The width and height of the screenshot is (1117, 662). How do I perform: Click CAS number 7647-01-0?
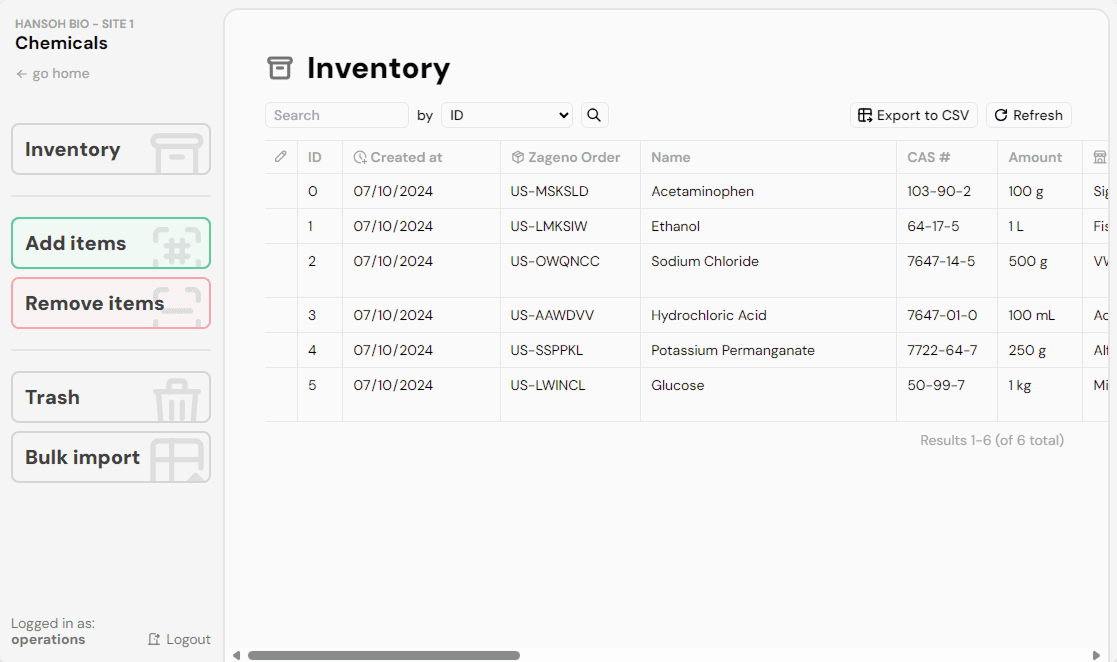(942, 316)
